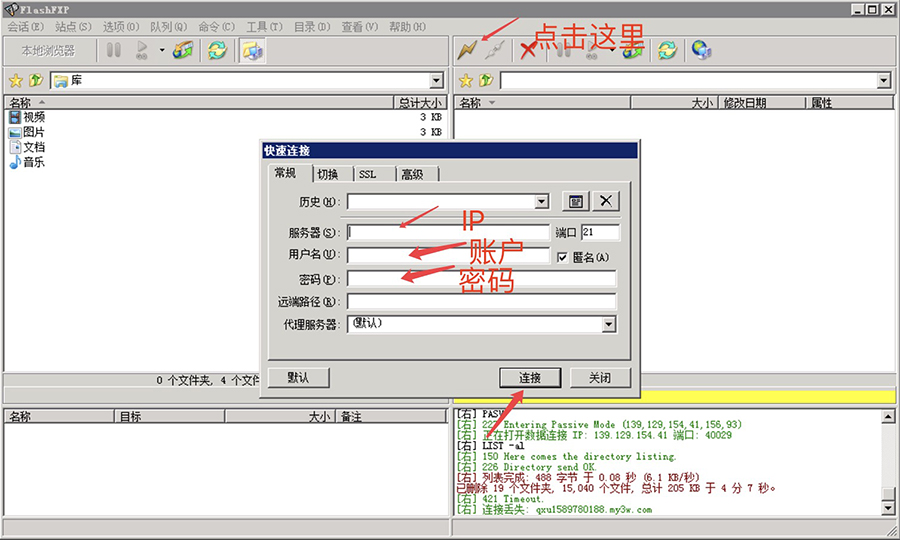The height and width of the screenshot is (540, 900).
Task: Click the 默认 default button
Action: 298,378
